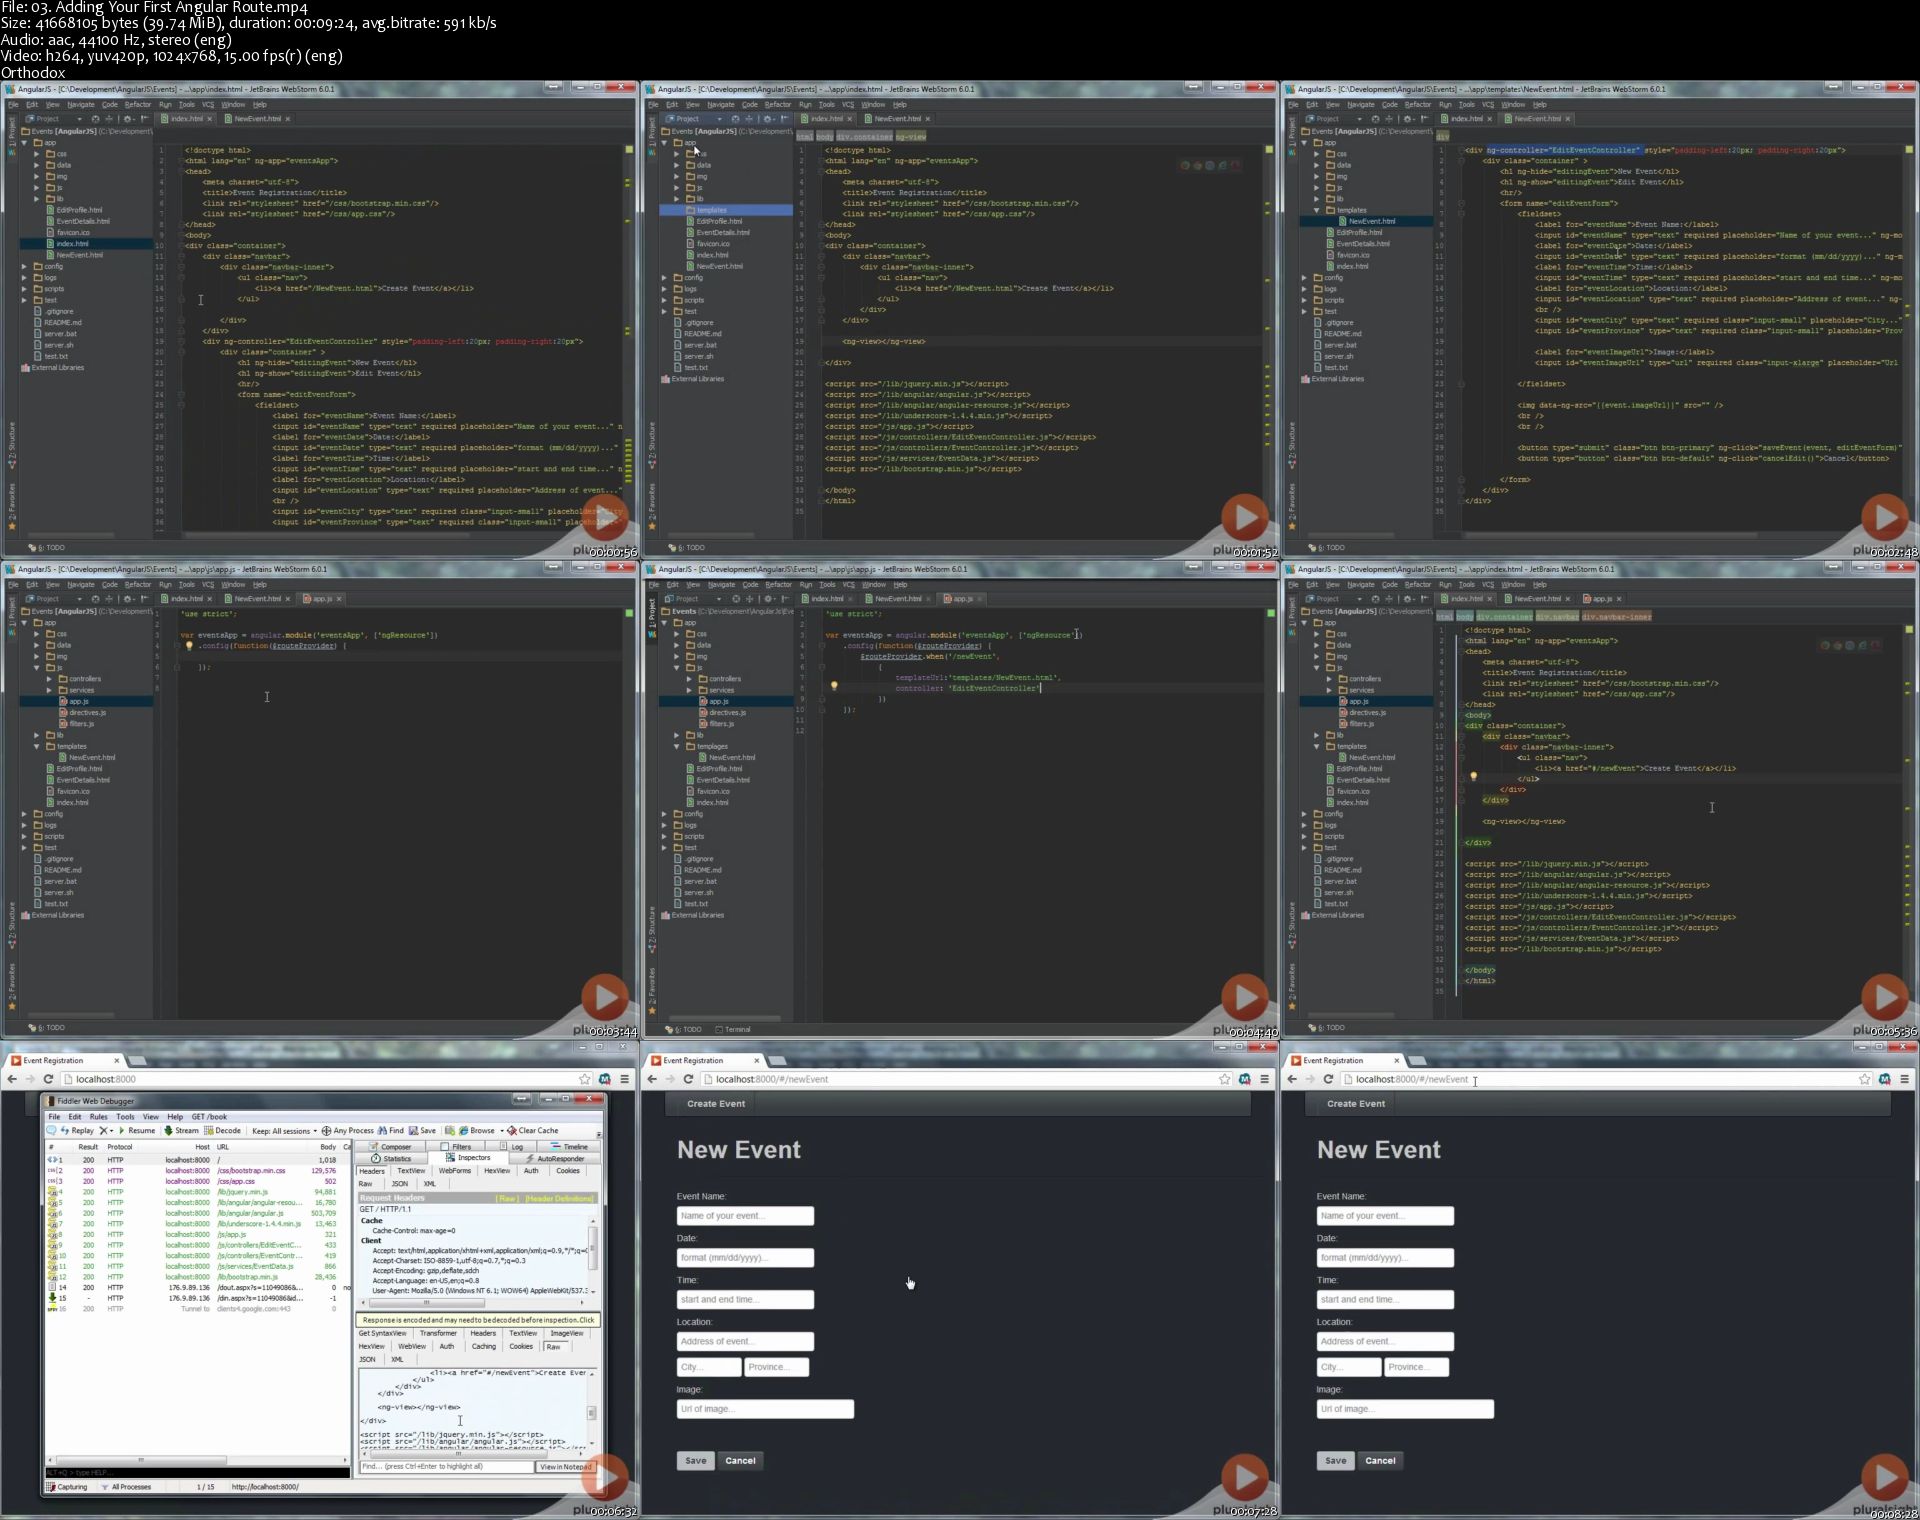The image size is (1920, 1520).
Task: Select /css/bootstrap.min.css session row in Fiddler
Action: click(x=195, y=1171)
